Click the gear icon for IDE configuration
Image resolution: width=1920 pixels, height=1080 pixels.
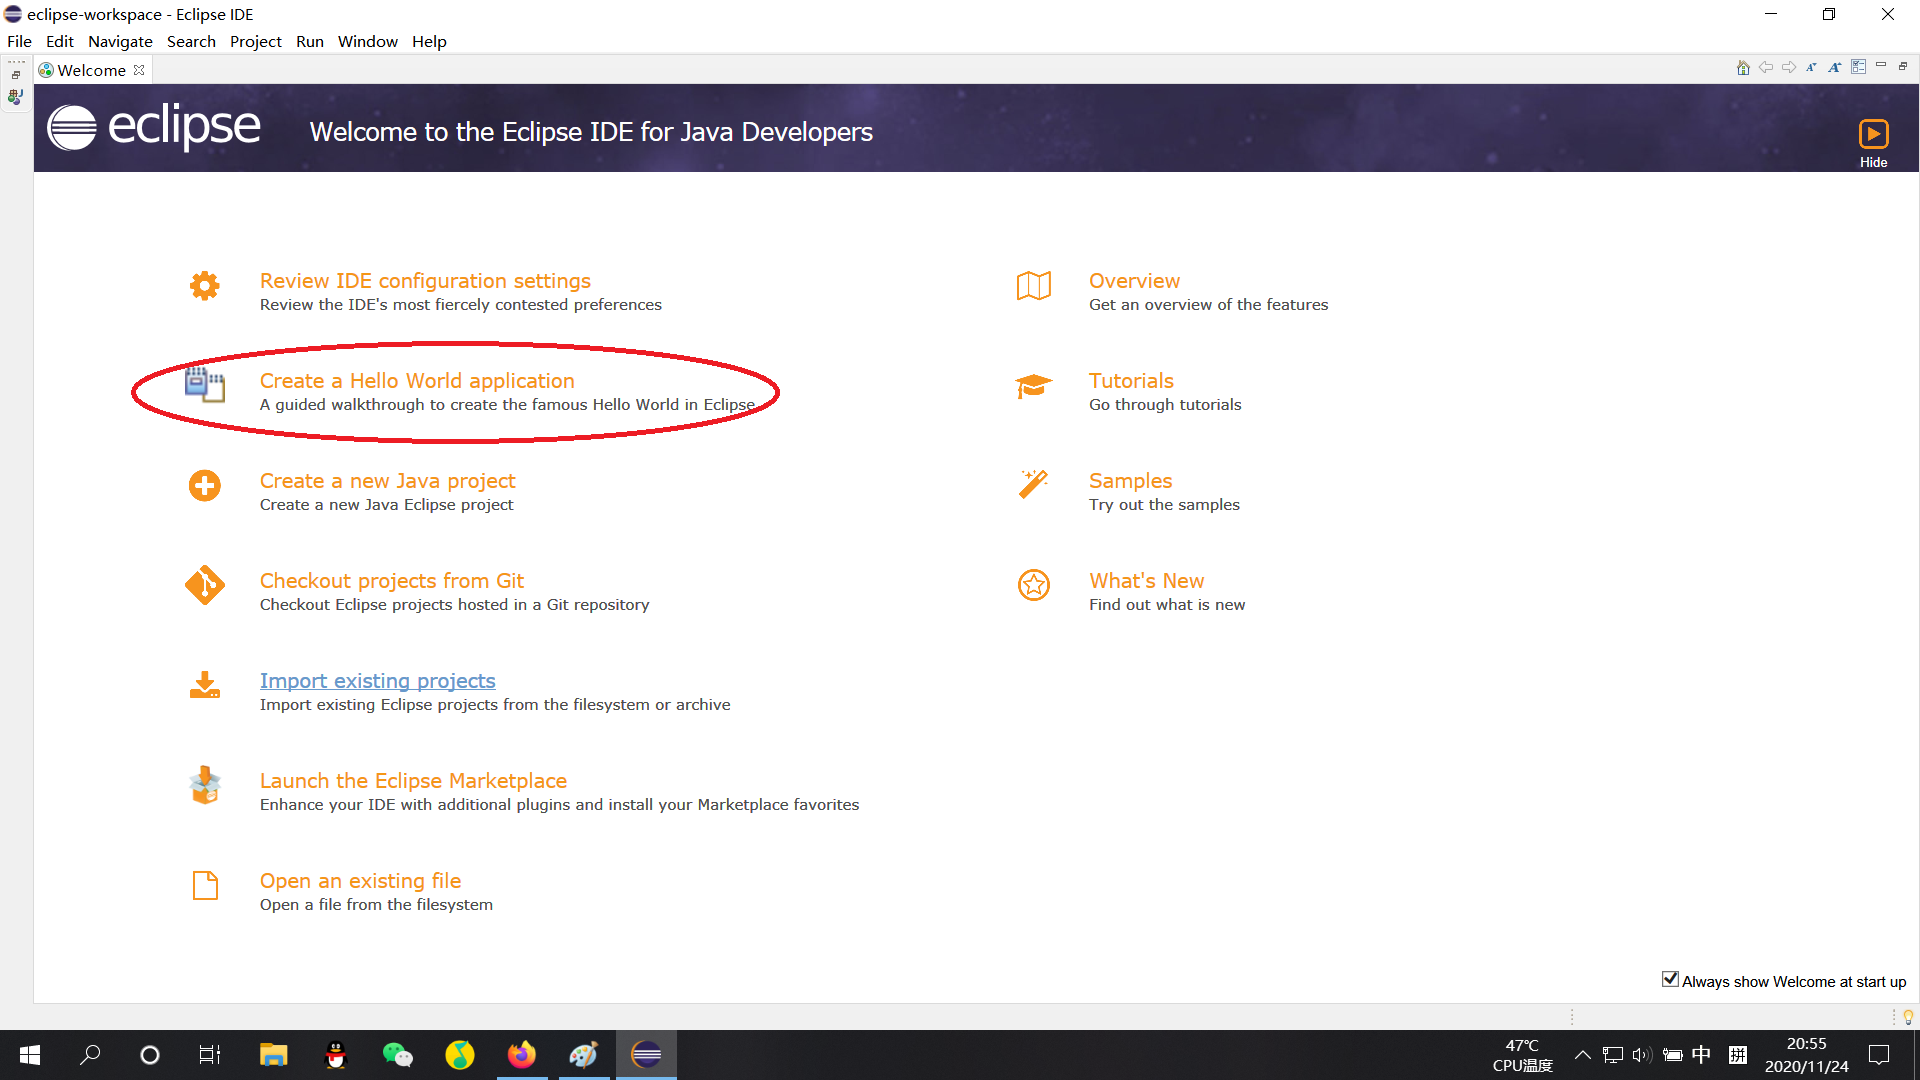tap(205, 286)
